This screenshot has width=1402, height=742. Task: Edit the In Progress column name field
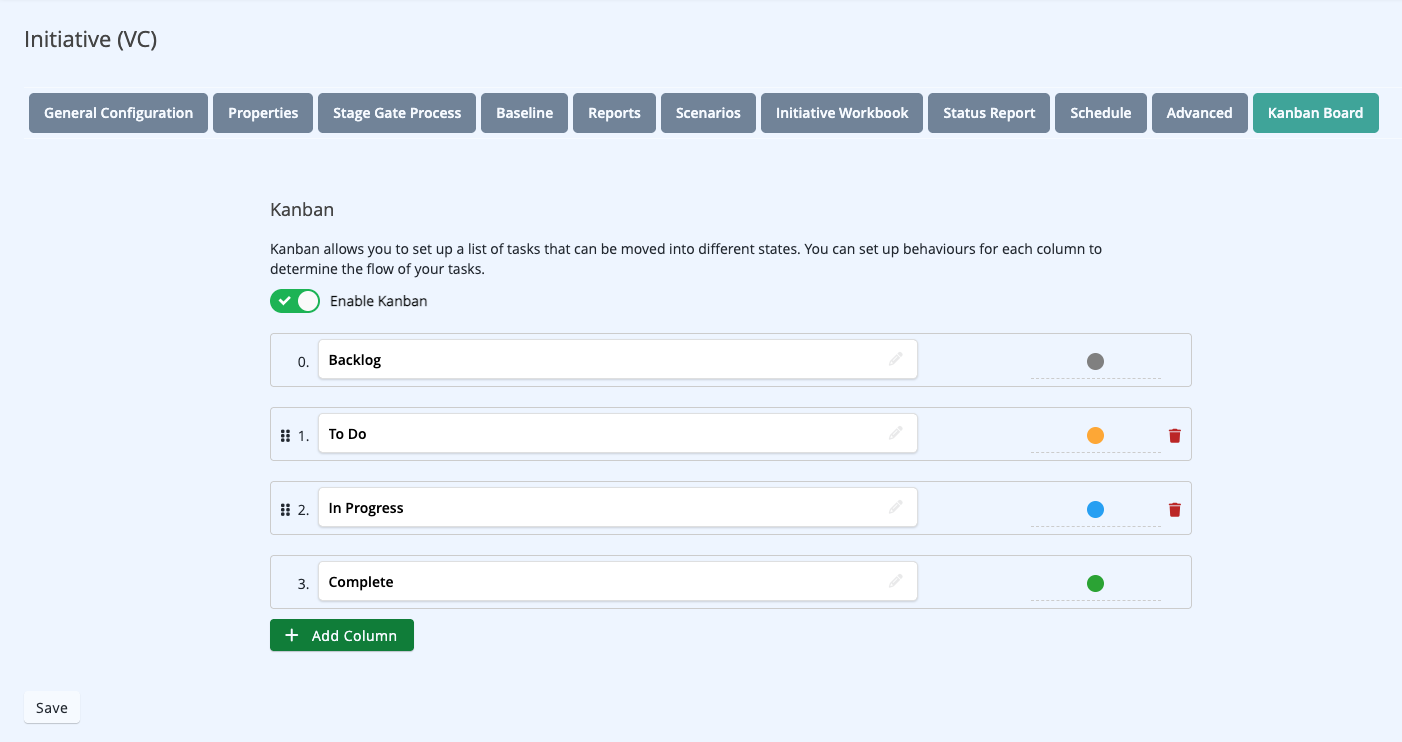tap(618, 508)
